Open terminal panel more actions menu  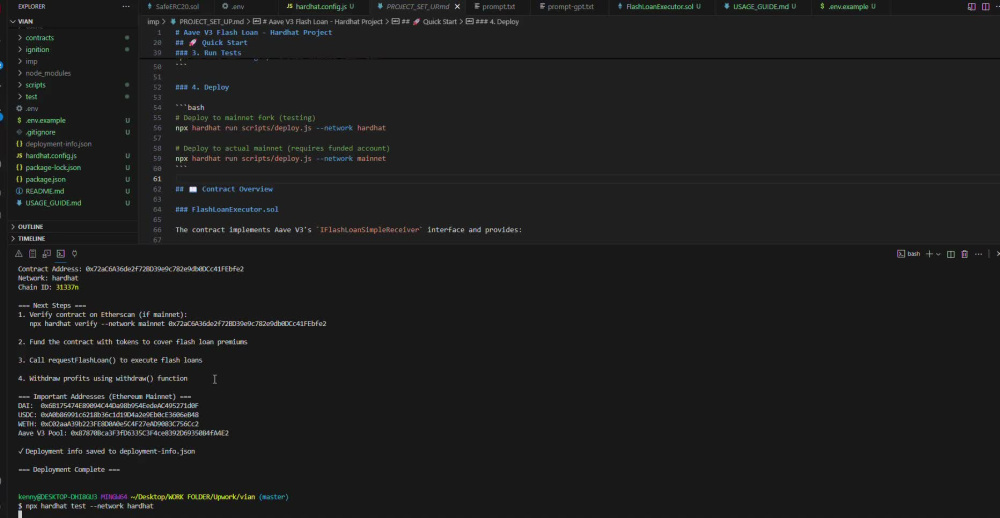[x=979, y=254]
